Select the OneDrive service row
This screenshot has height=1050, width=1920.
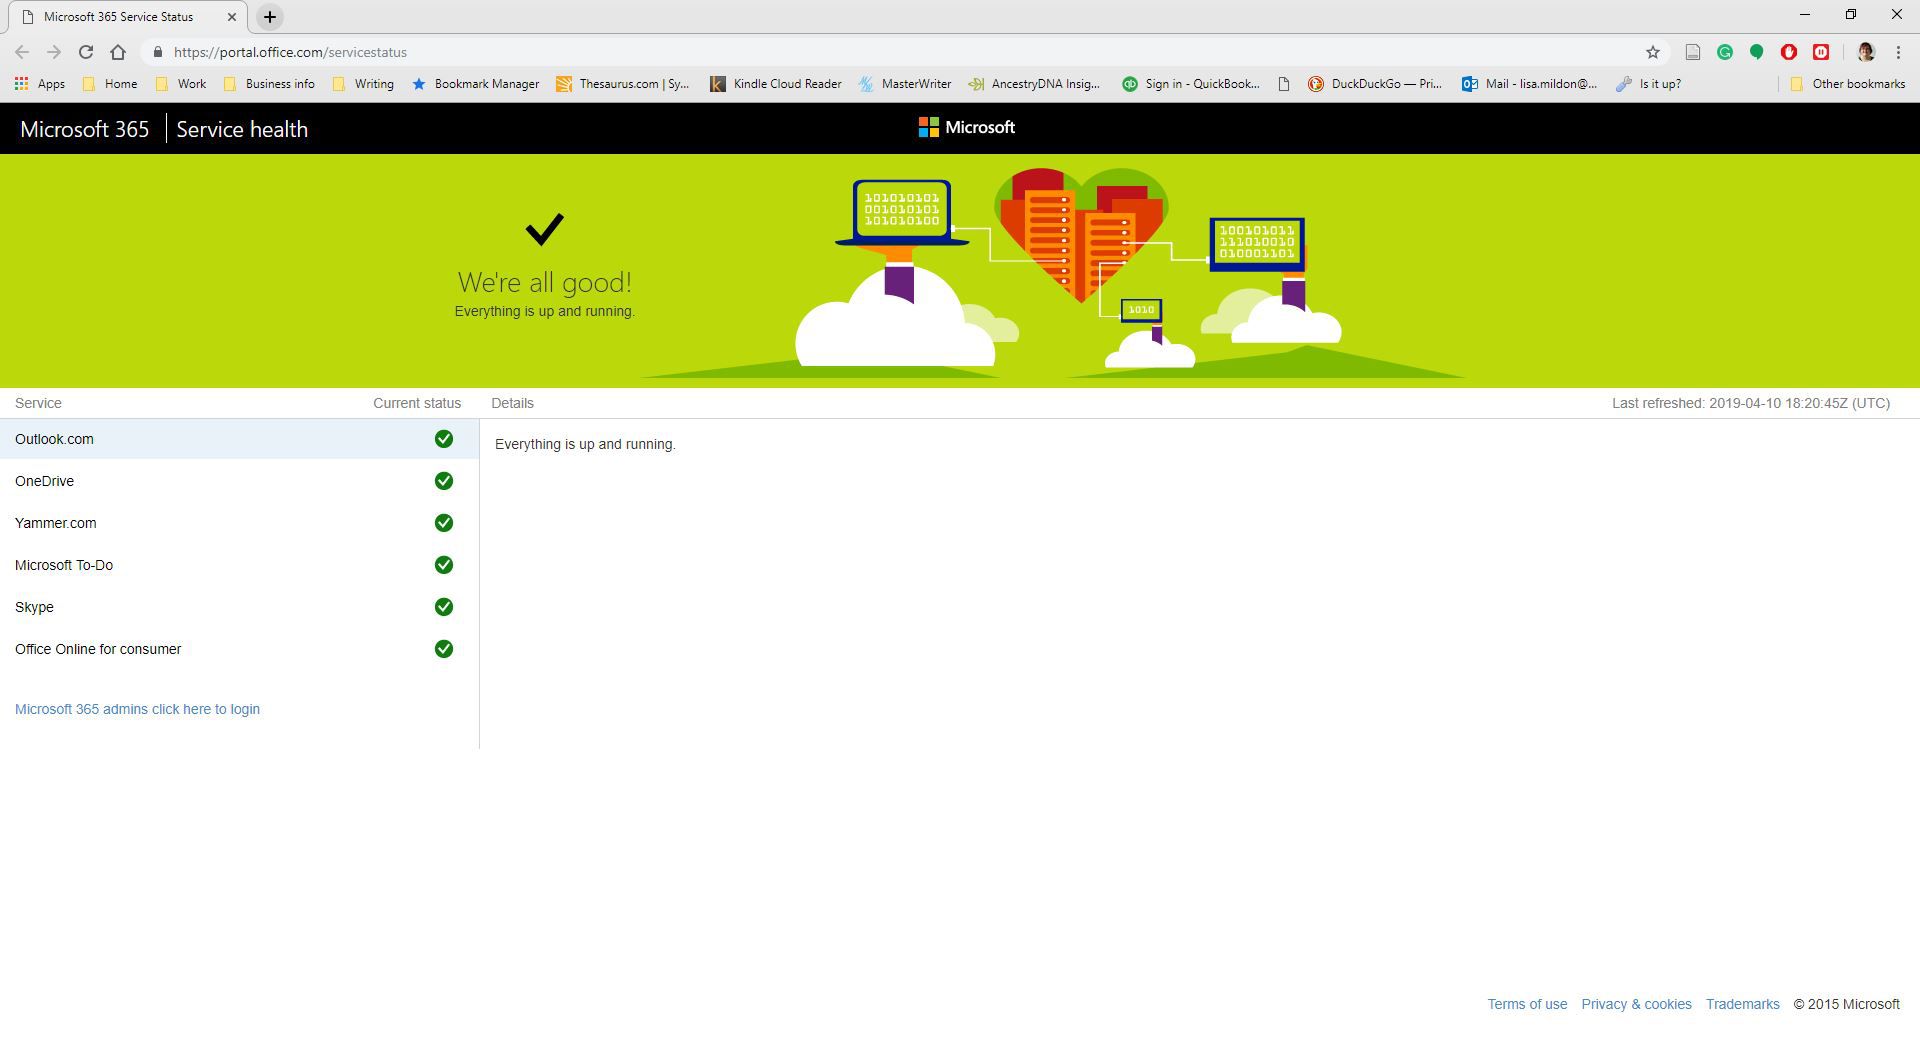[239, 481]
